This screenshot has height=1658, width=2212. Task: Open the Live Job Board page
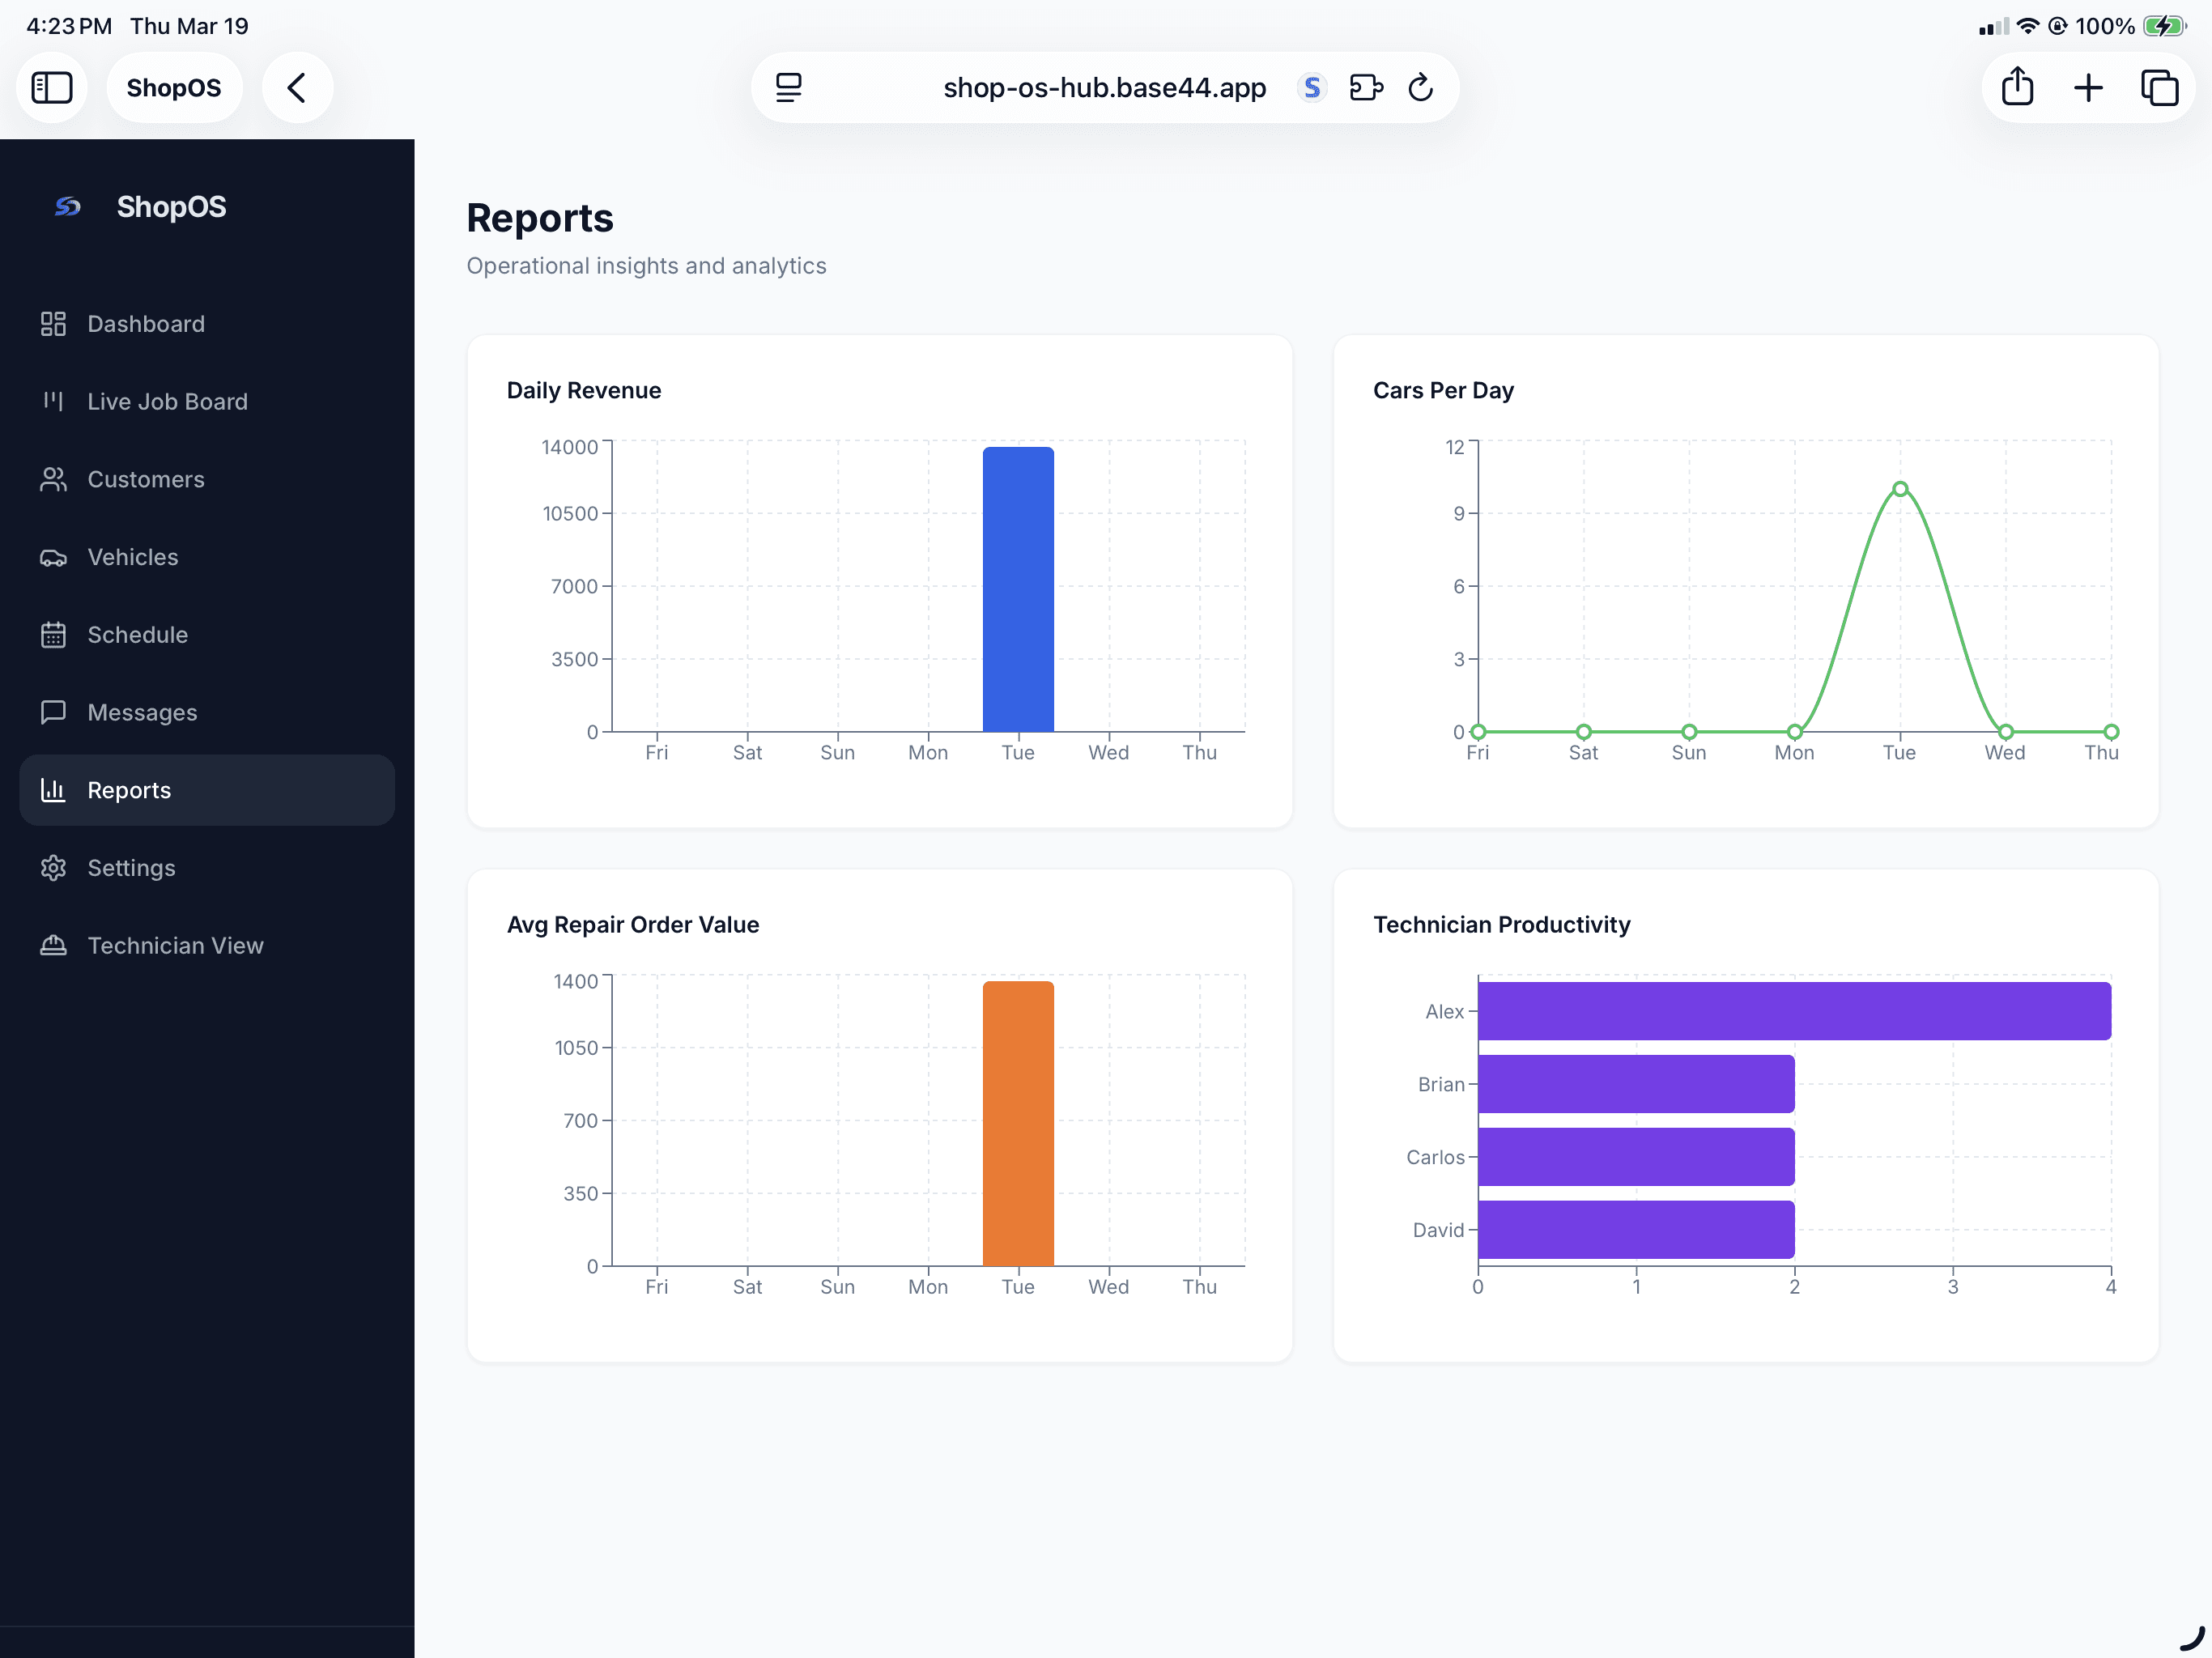167,402
